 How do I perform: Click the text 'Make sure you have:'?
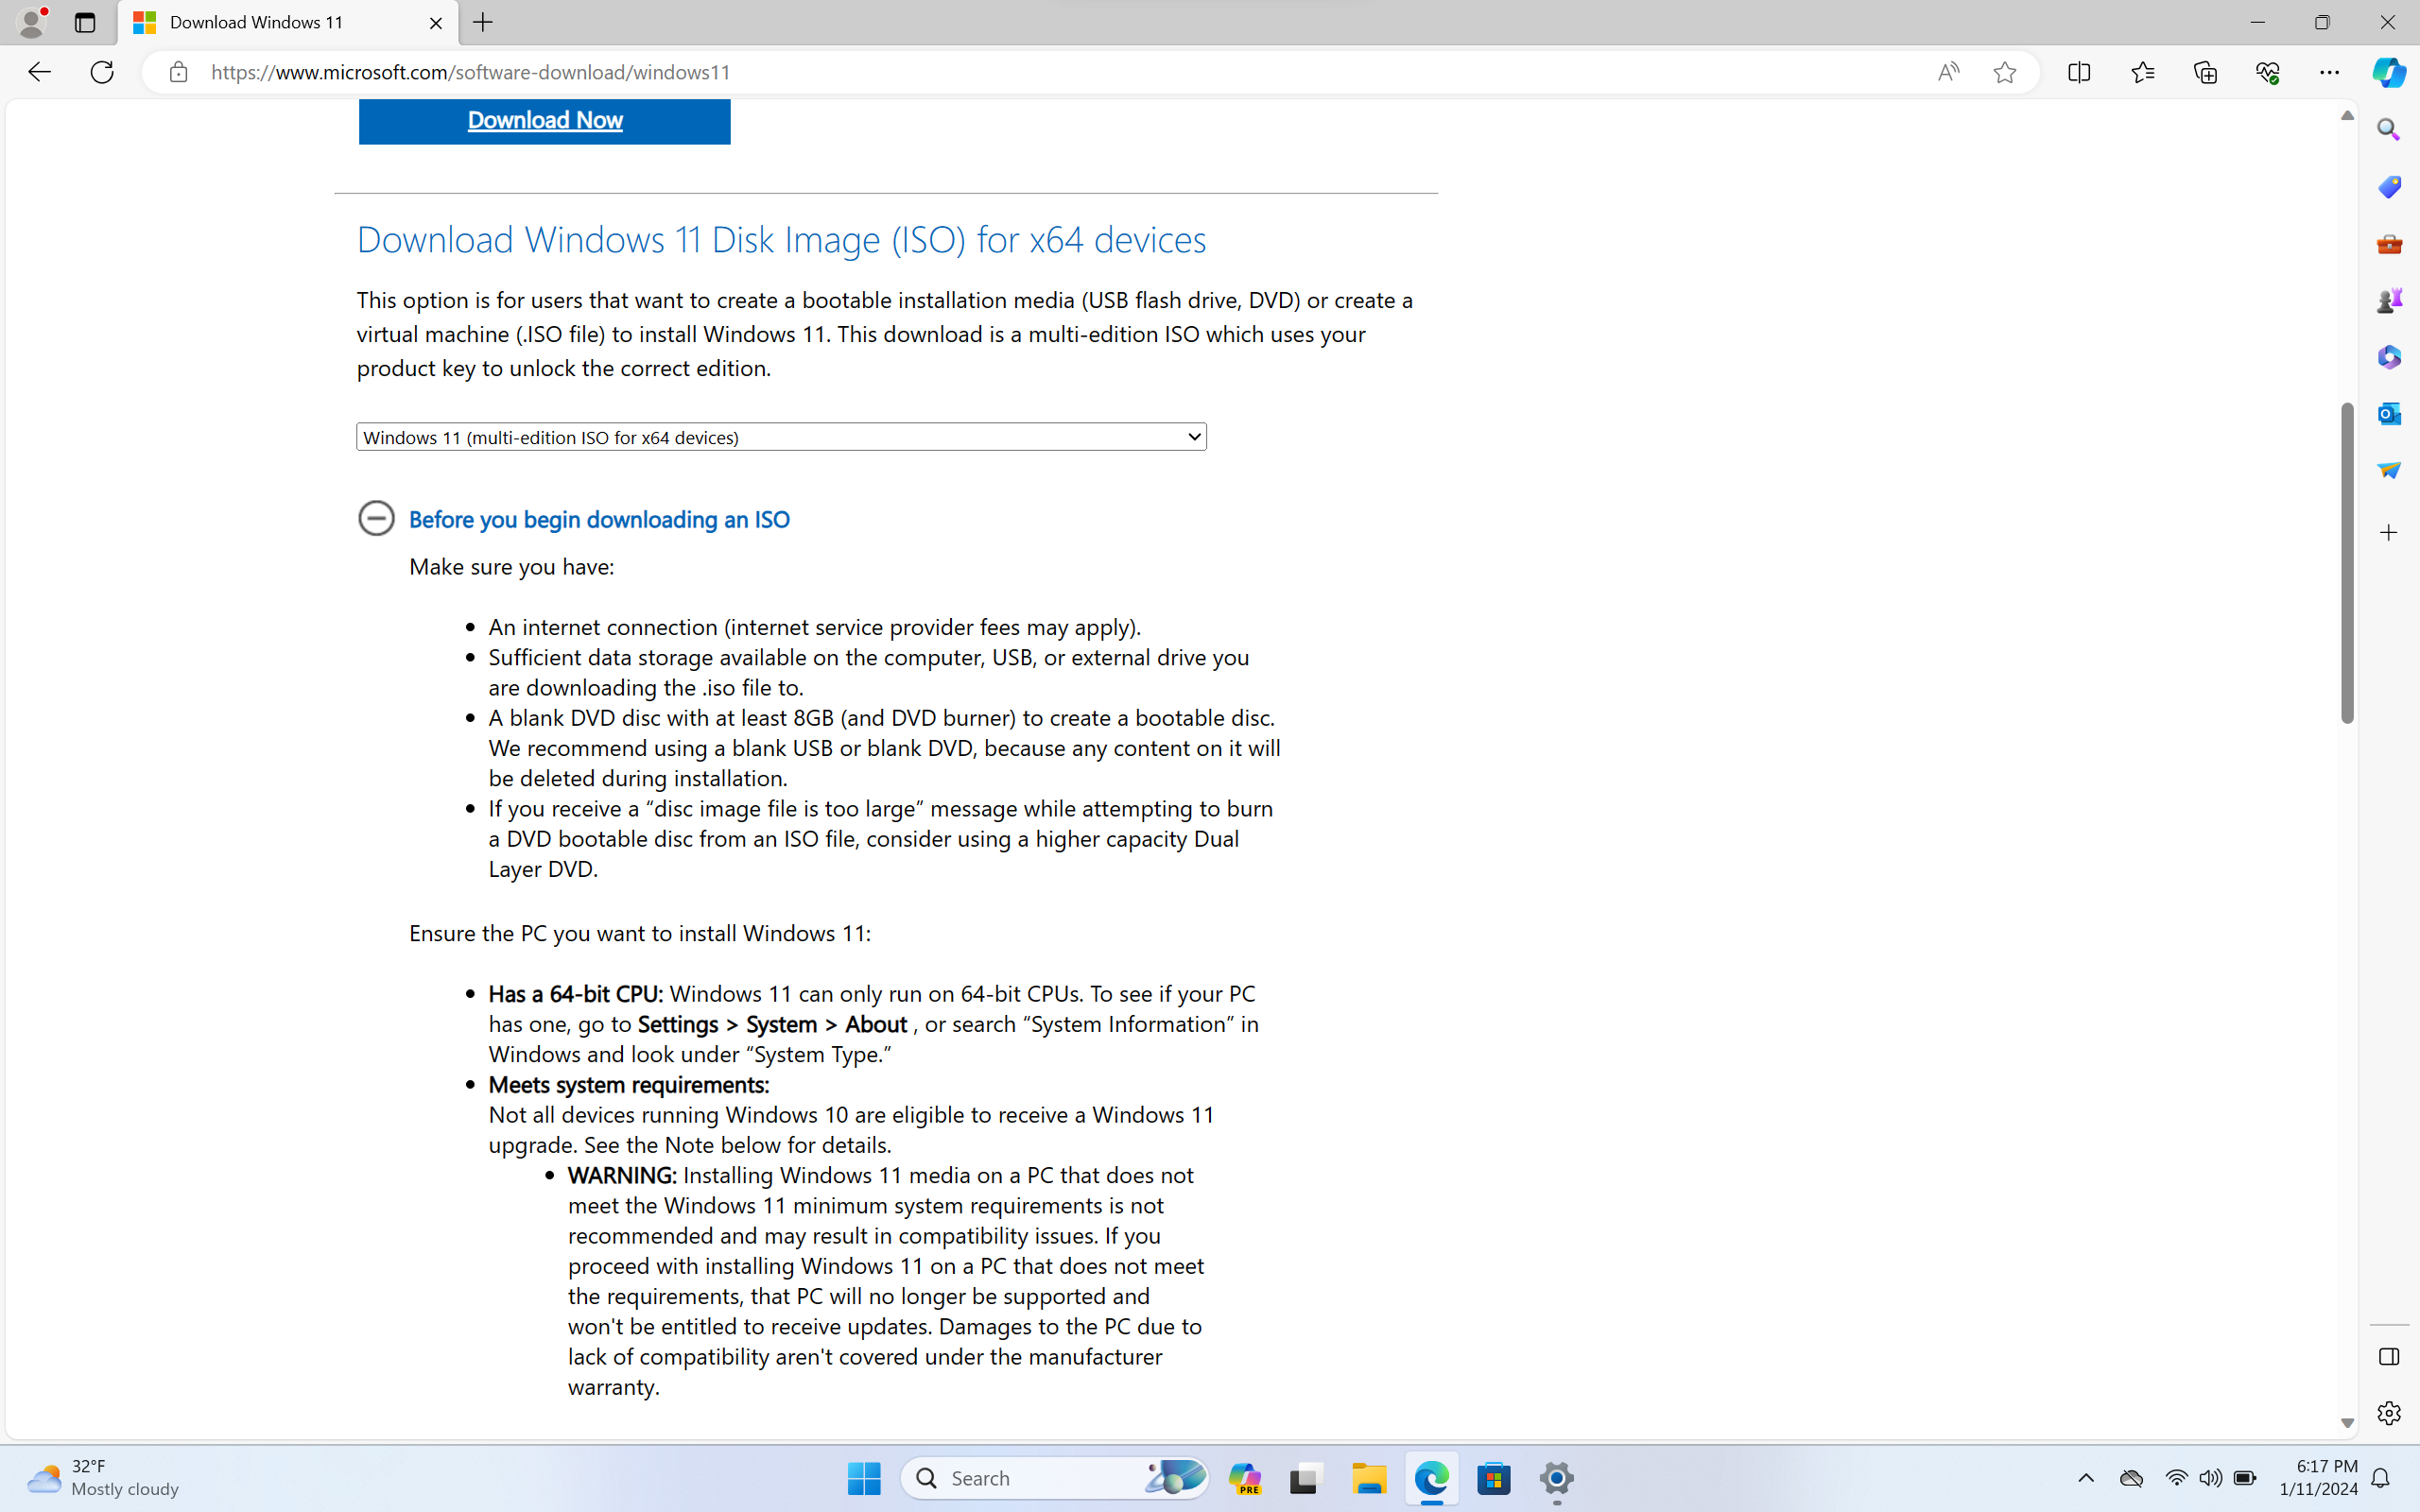(511, 567)
